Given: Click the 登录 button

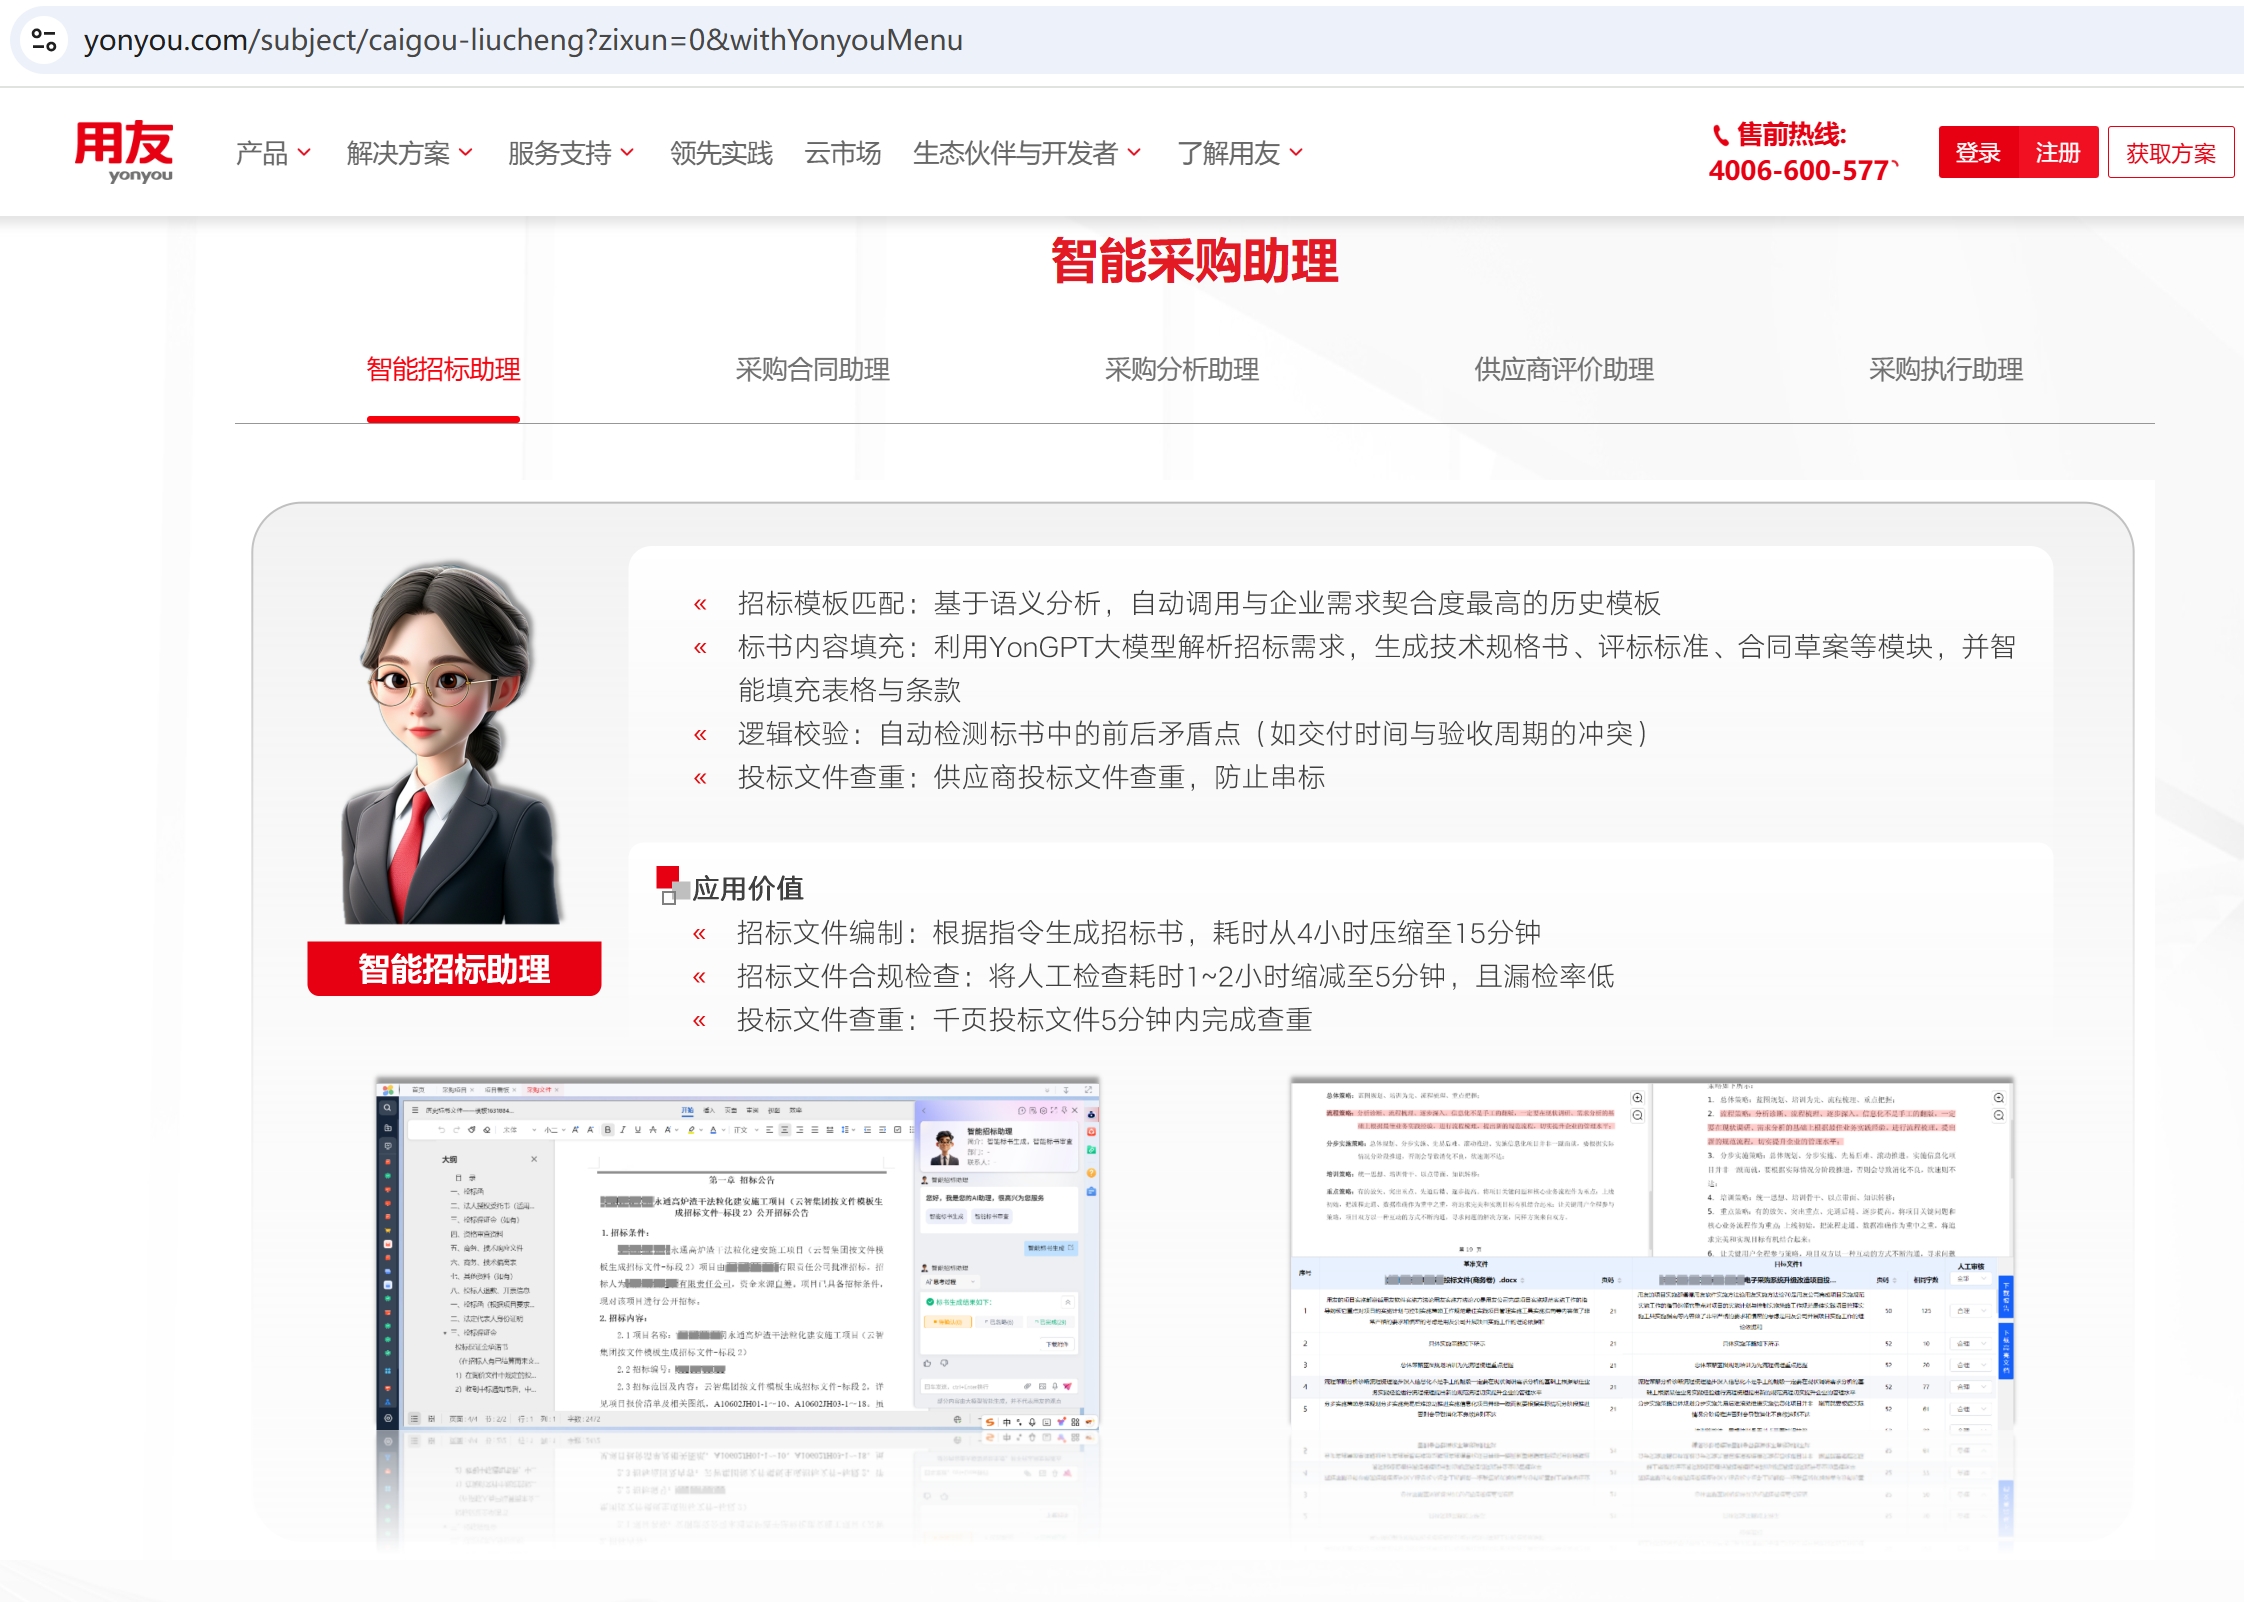Looking at the screenshot, I should click(x=1977, y=153).
